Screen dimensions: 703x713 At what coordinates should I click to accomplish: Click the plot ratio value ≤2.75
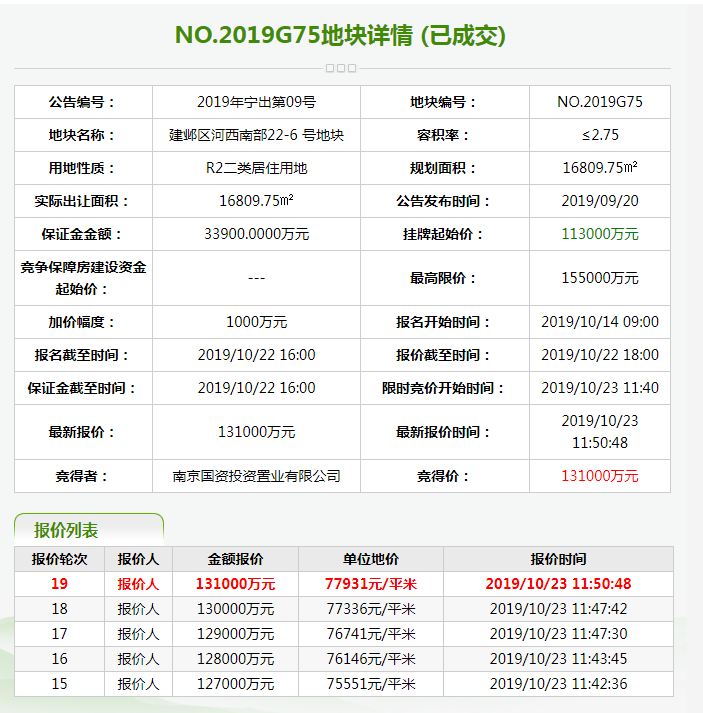600,135
